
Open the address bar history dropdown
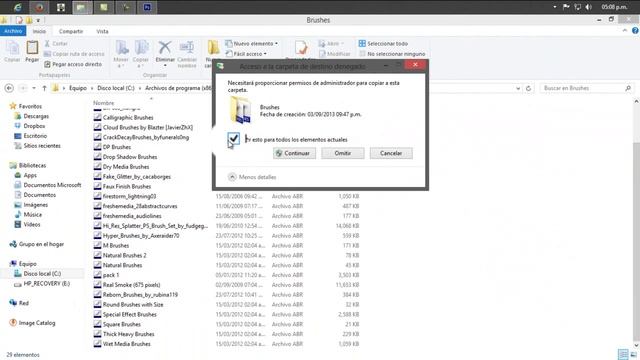(x=518, y=88)
